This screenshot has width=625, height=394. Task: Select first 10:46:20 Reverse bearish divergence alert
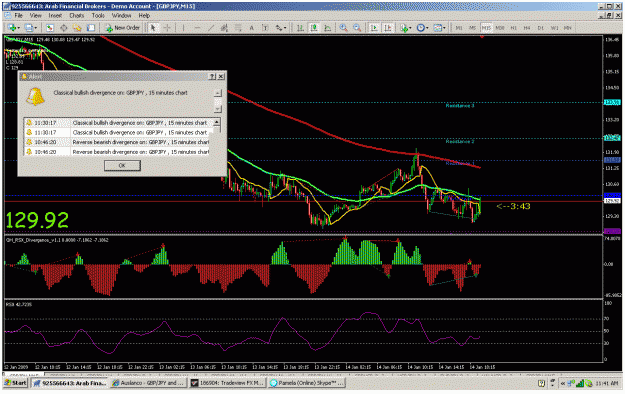pos(117,142)
